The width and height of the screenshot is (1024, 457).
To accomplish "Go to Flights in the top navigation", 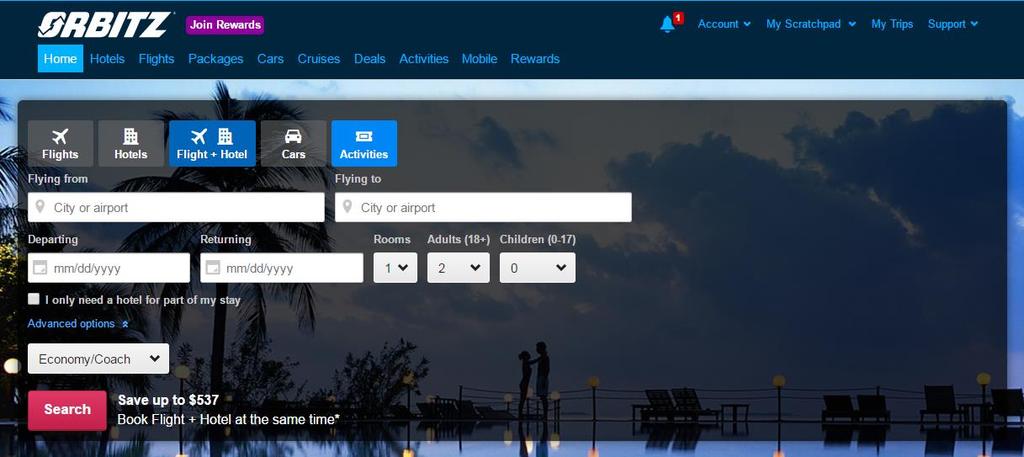I will (156, 59).
